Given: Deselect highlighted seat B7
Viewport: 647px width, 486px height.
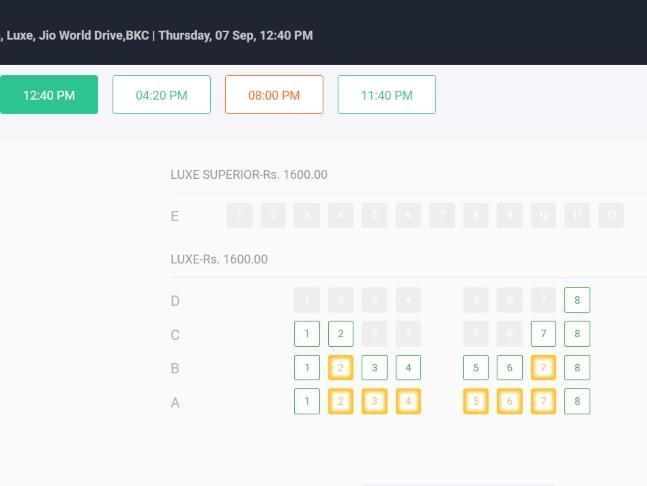Looking at the screenshot, I should (x=543, y=368).
